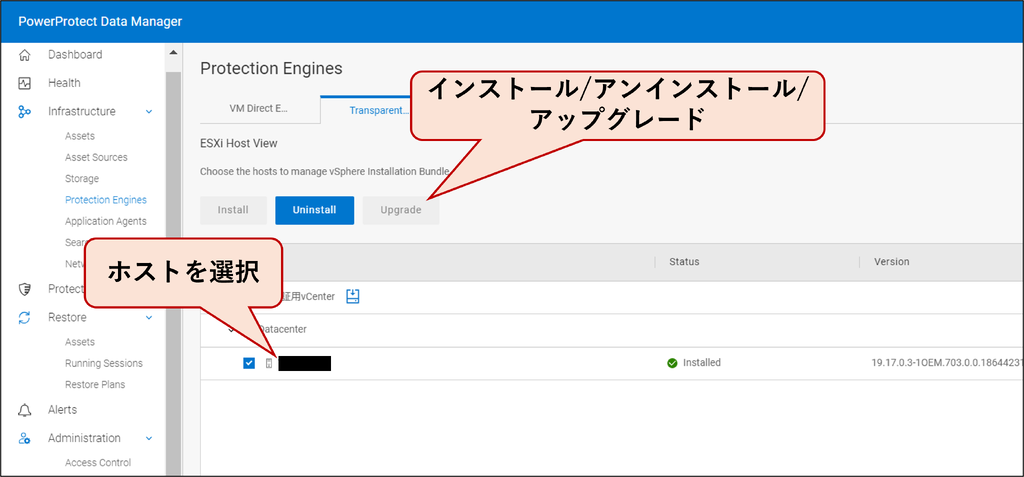Click the Infrastructure nodes icon

[24, 112]
